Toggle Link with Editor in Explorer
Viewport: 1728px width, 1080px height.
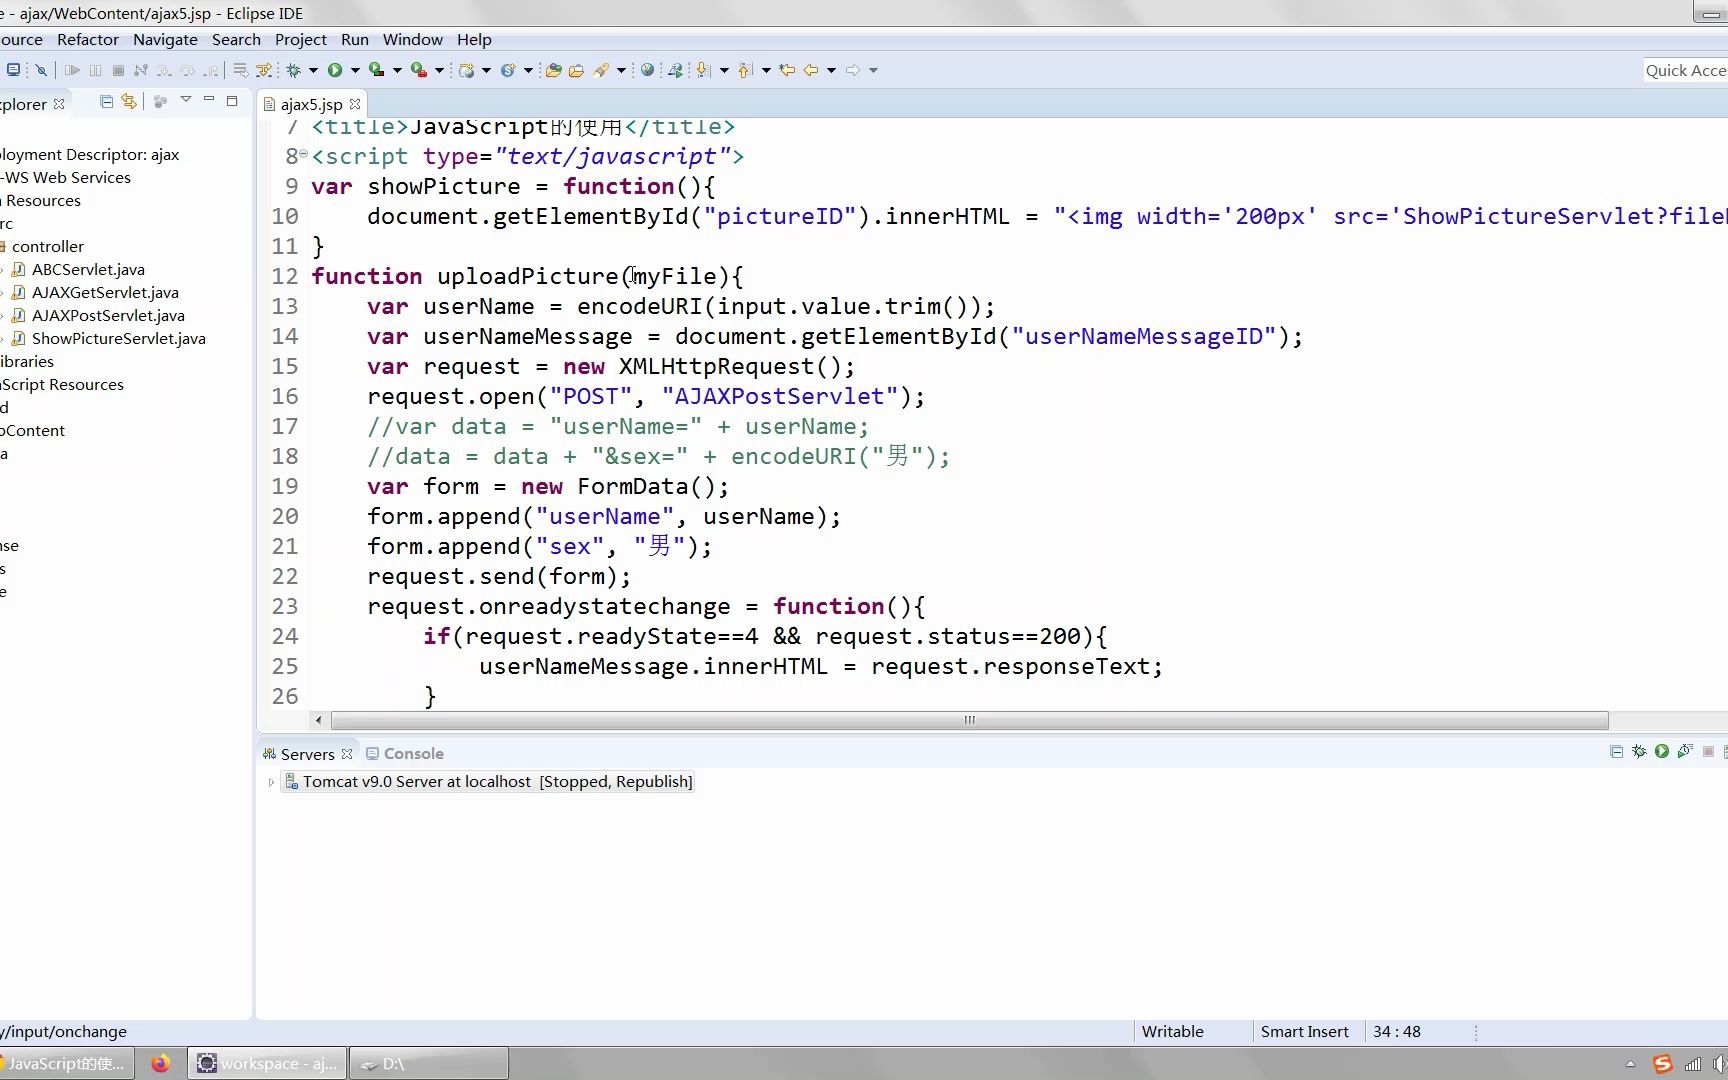129,101
